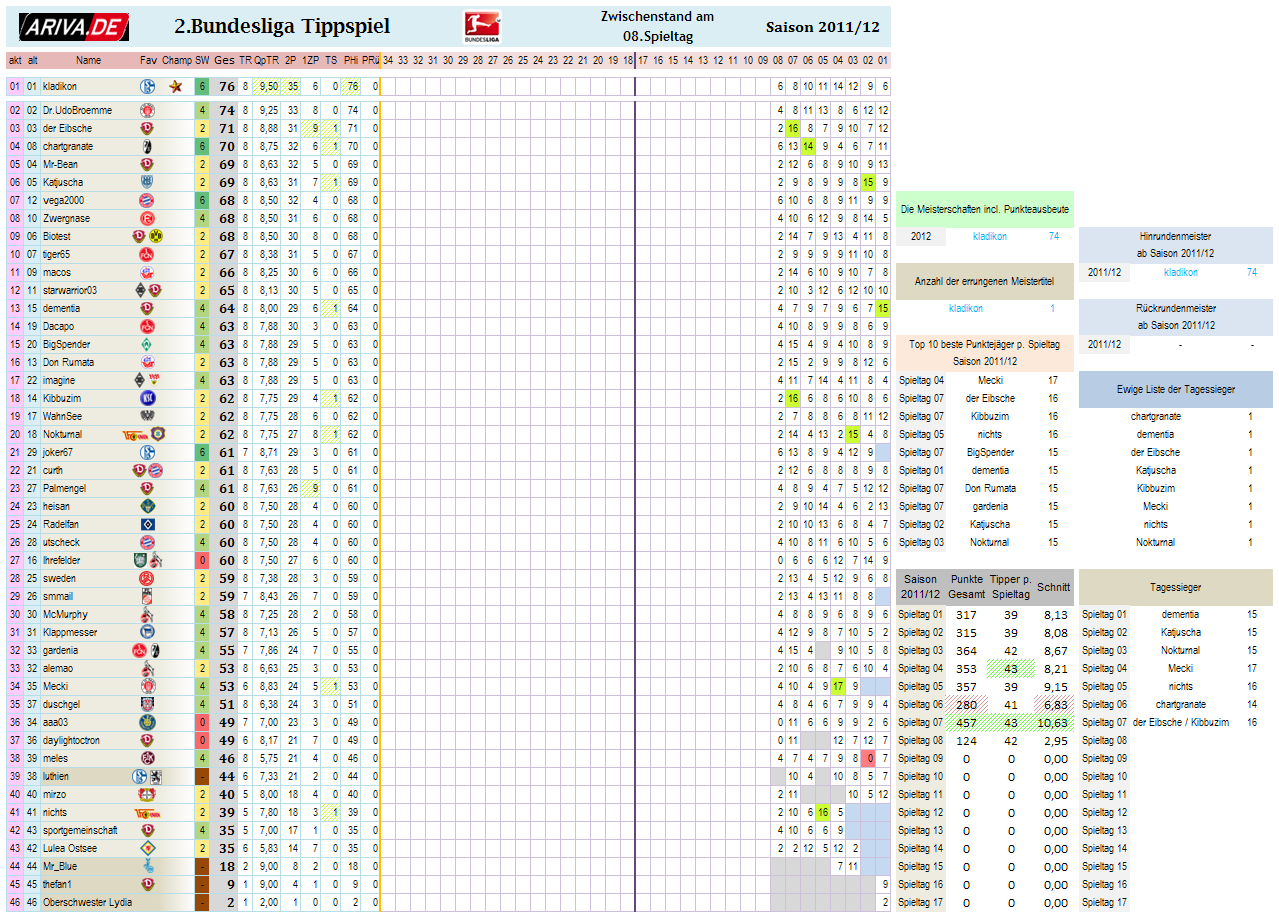Click the 'Tagessieger' table header
Viewport: 1279px width, 918px height.
pyautogui.click(x=1176, y=588)
